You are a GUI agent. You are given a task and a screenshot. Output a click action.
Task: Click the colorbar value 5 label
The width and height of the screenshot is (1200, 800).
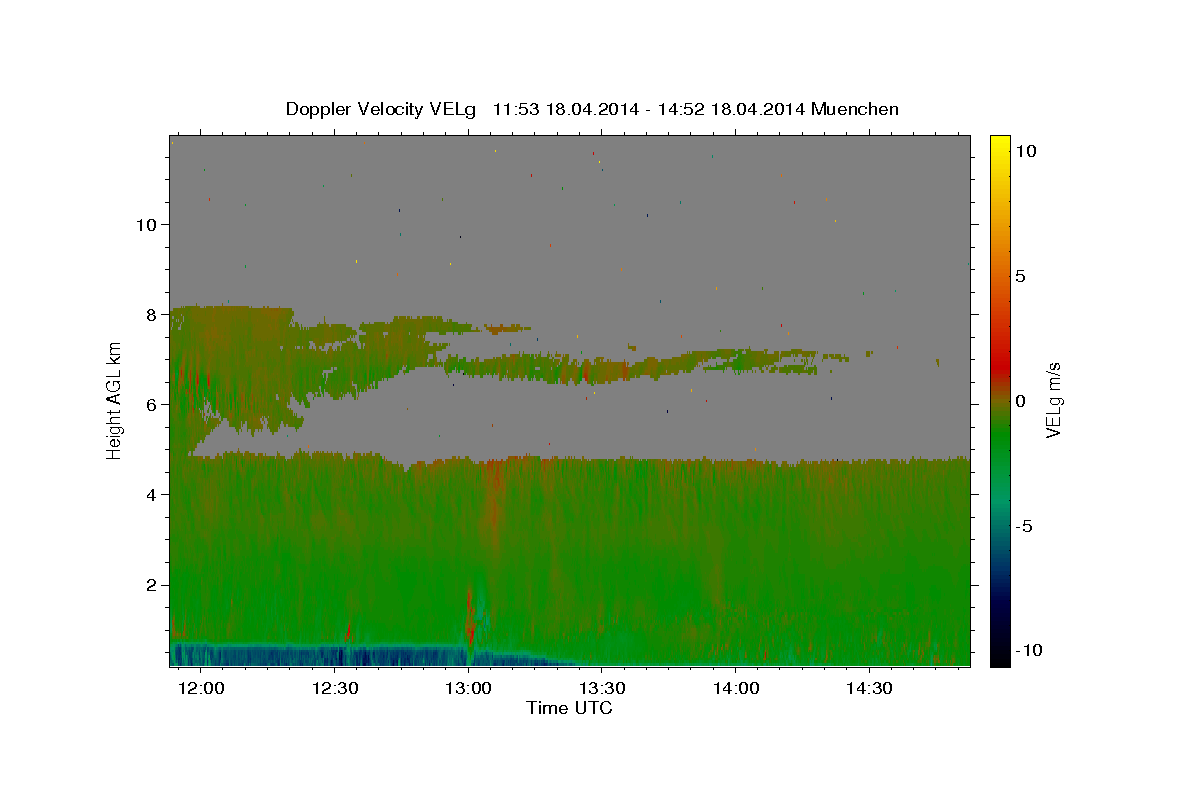click(x=1020, y=276)
